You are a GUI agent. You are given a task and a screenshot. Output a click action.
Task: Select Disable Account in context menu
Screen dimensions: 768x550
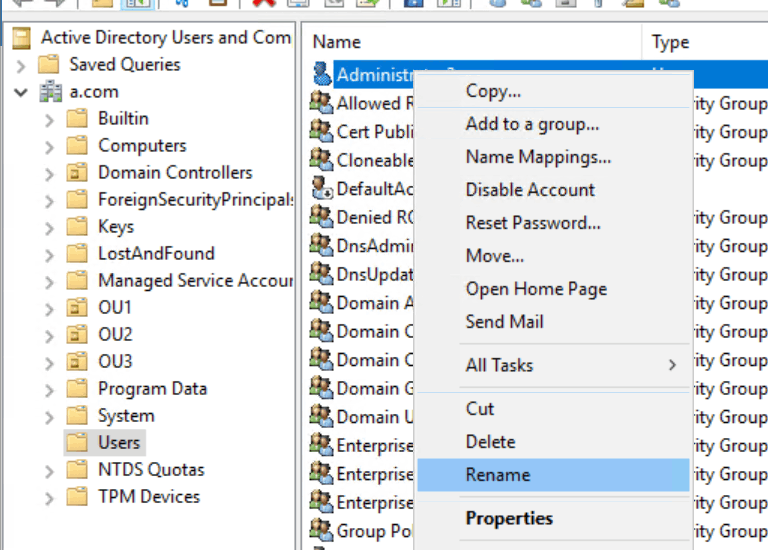(552, 190)
